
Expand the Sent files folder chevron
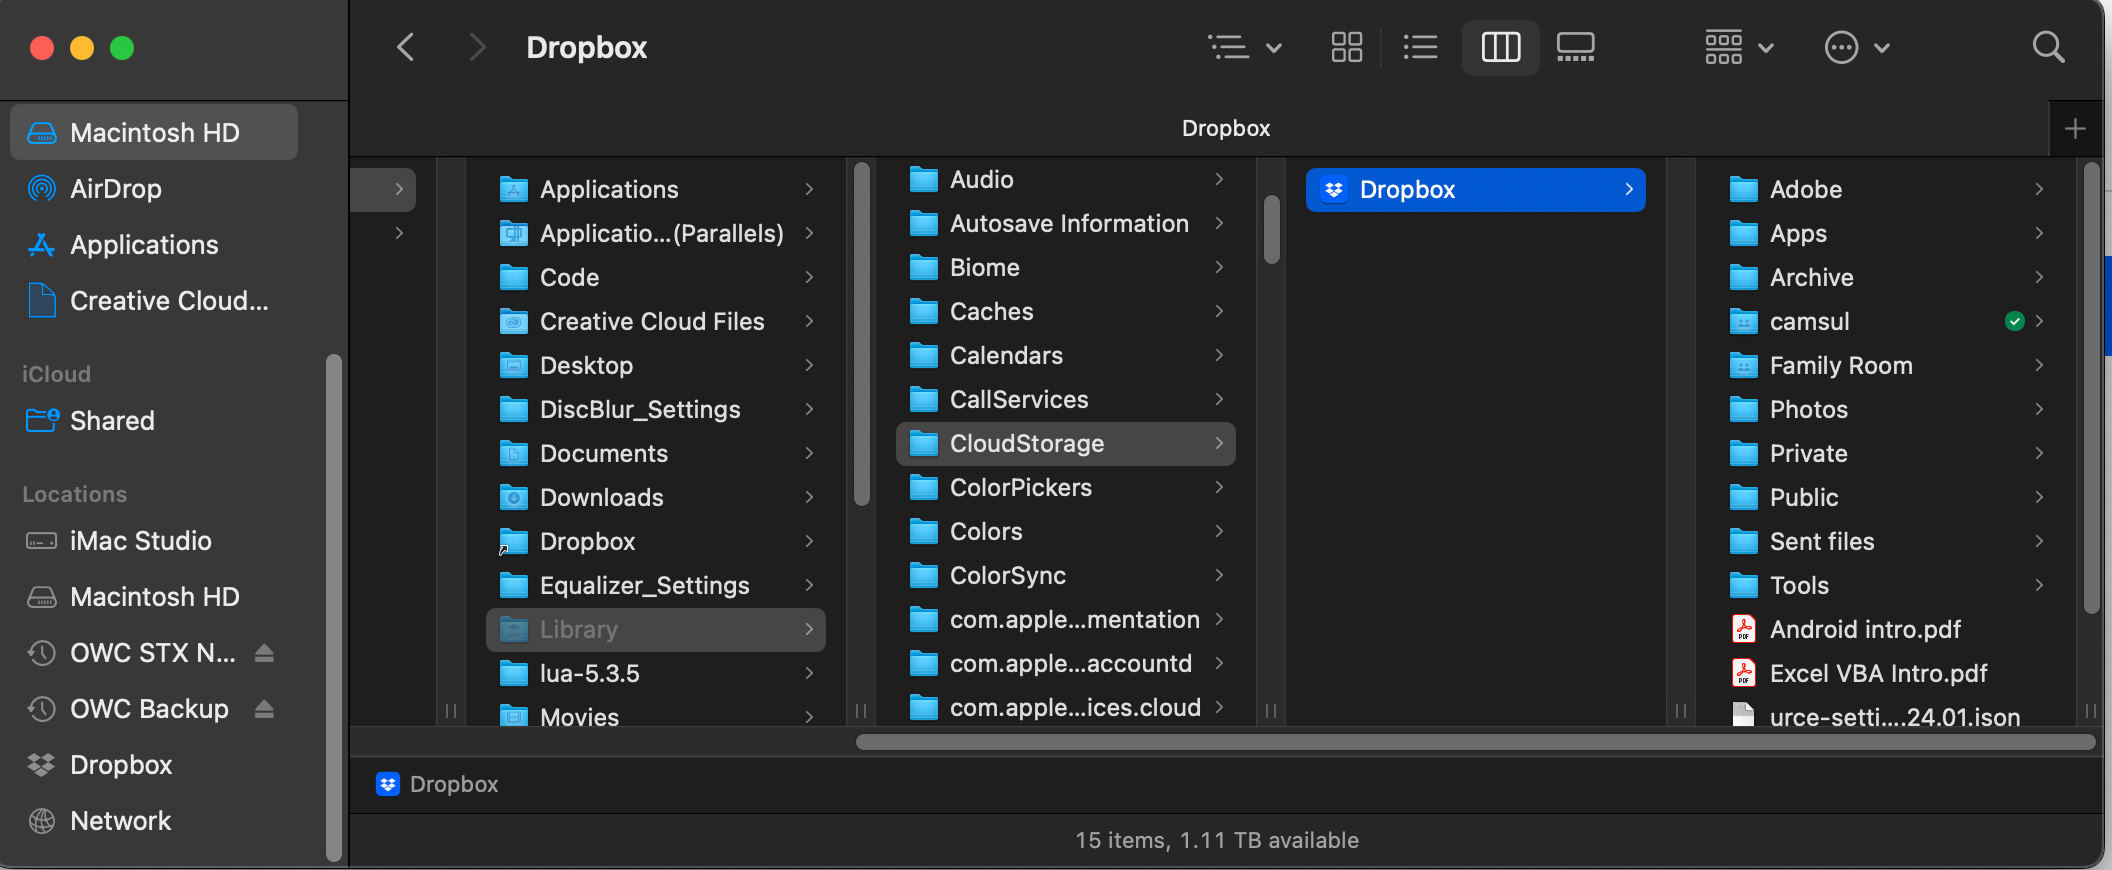click(2039, 541)
